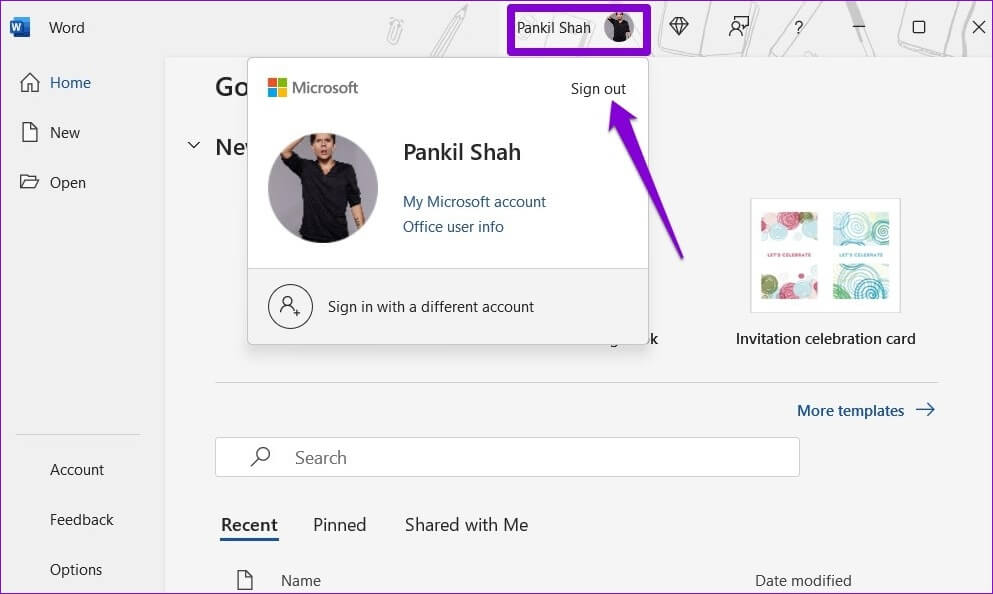Viewport: 993px width, 594px height.
Task: Open the diamond premium icon
Action: [x=679, y=26]
